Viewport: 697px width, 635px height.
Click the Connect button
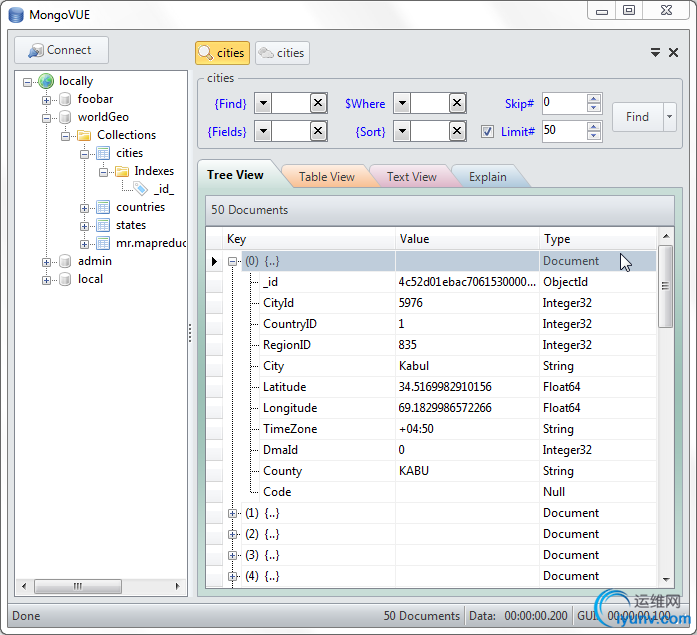tap(61, 50)
